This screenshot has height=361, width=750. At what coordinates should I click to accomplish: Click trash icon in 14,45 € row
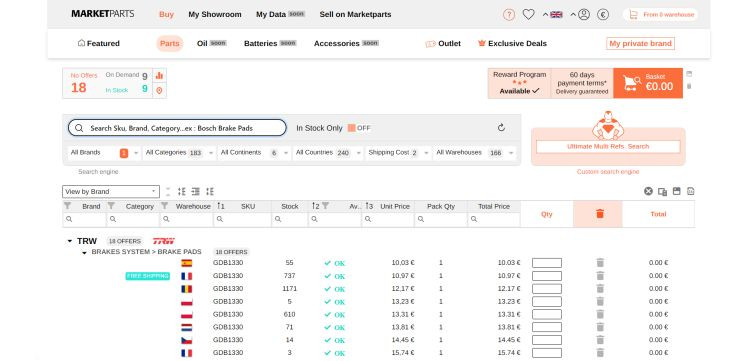[600, 340]
